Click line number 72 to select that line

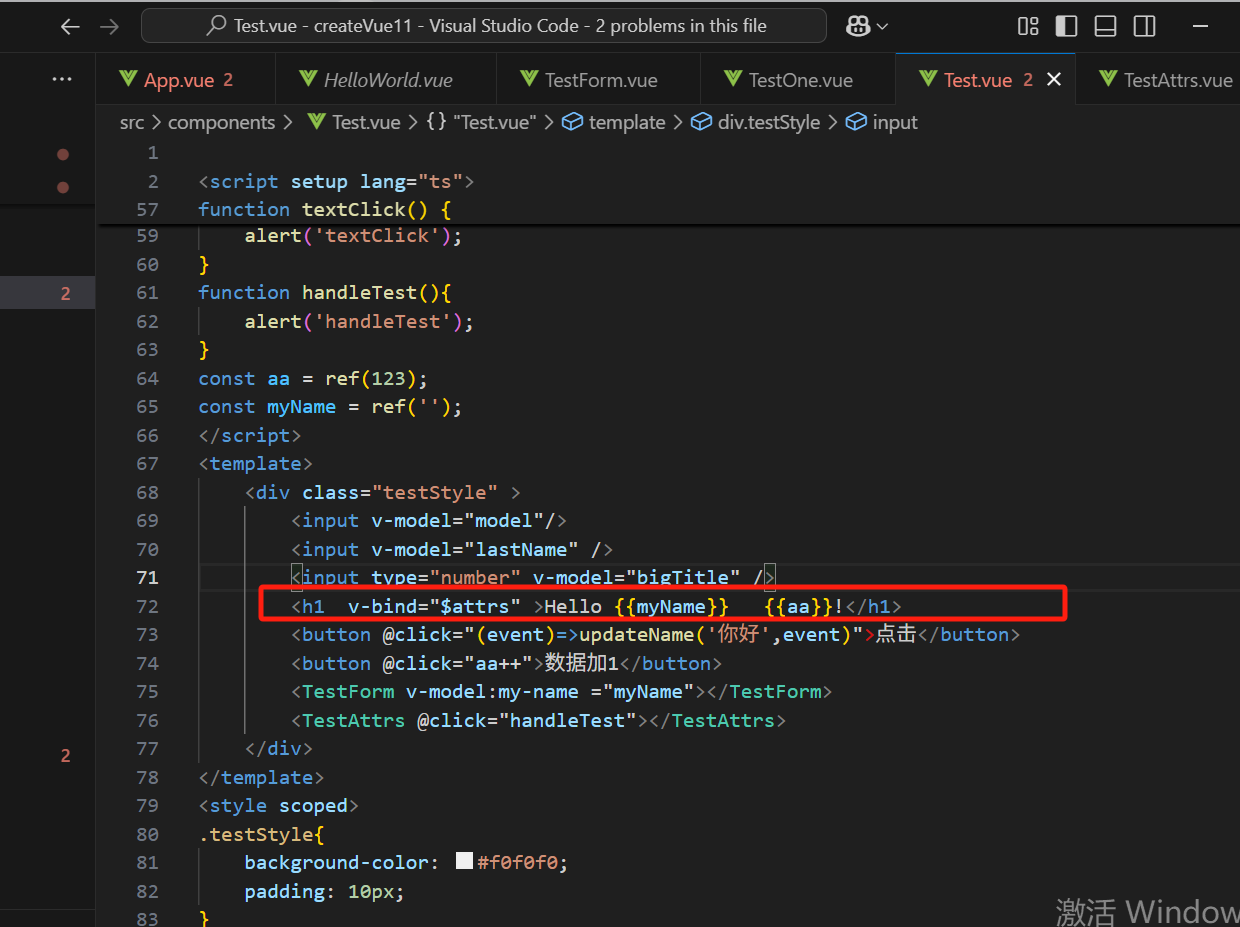147,606
